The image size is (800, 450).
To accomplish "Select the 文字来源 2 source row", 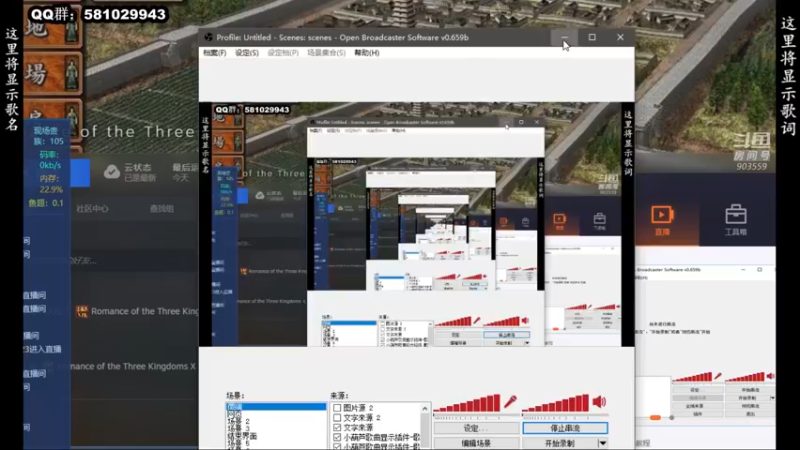I will point(377,418).
